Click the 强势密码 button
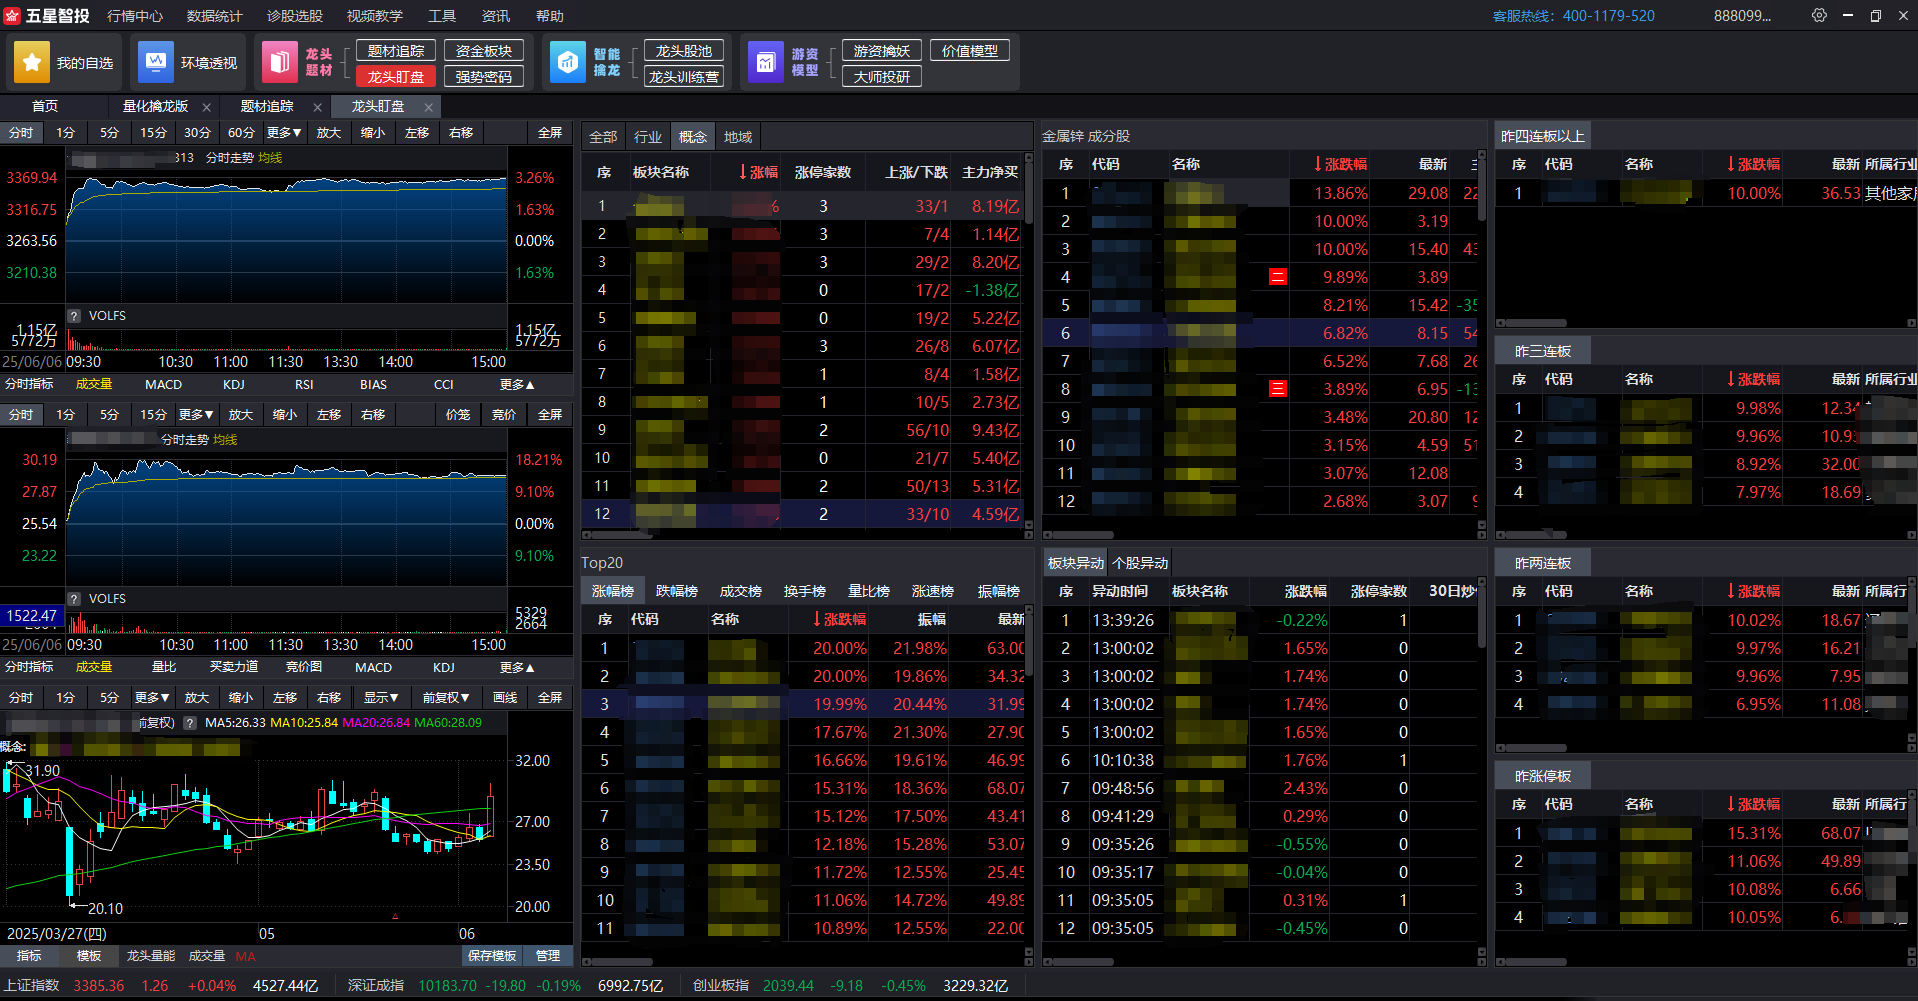This screenshot has height=1001, width=1918. click(x=484, y=77)
